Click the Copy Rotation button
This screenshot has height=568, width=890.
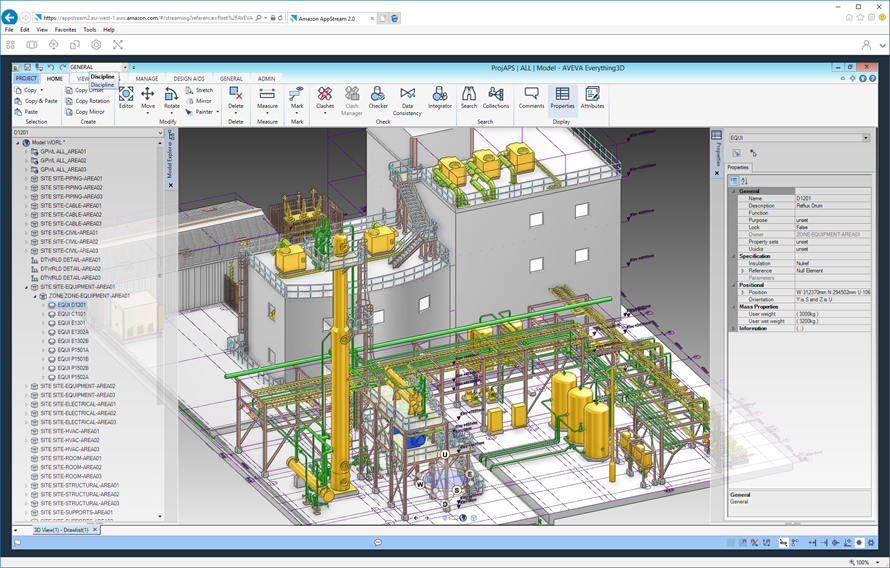[x=87, y=101]
